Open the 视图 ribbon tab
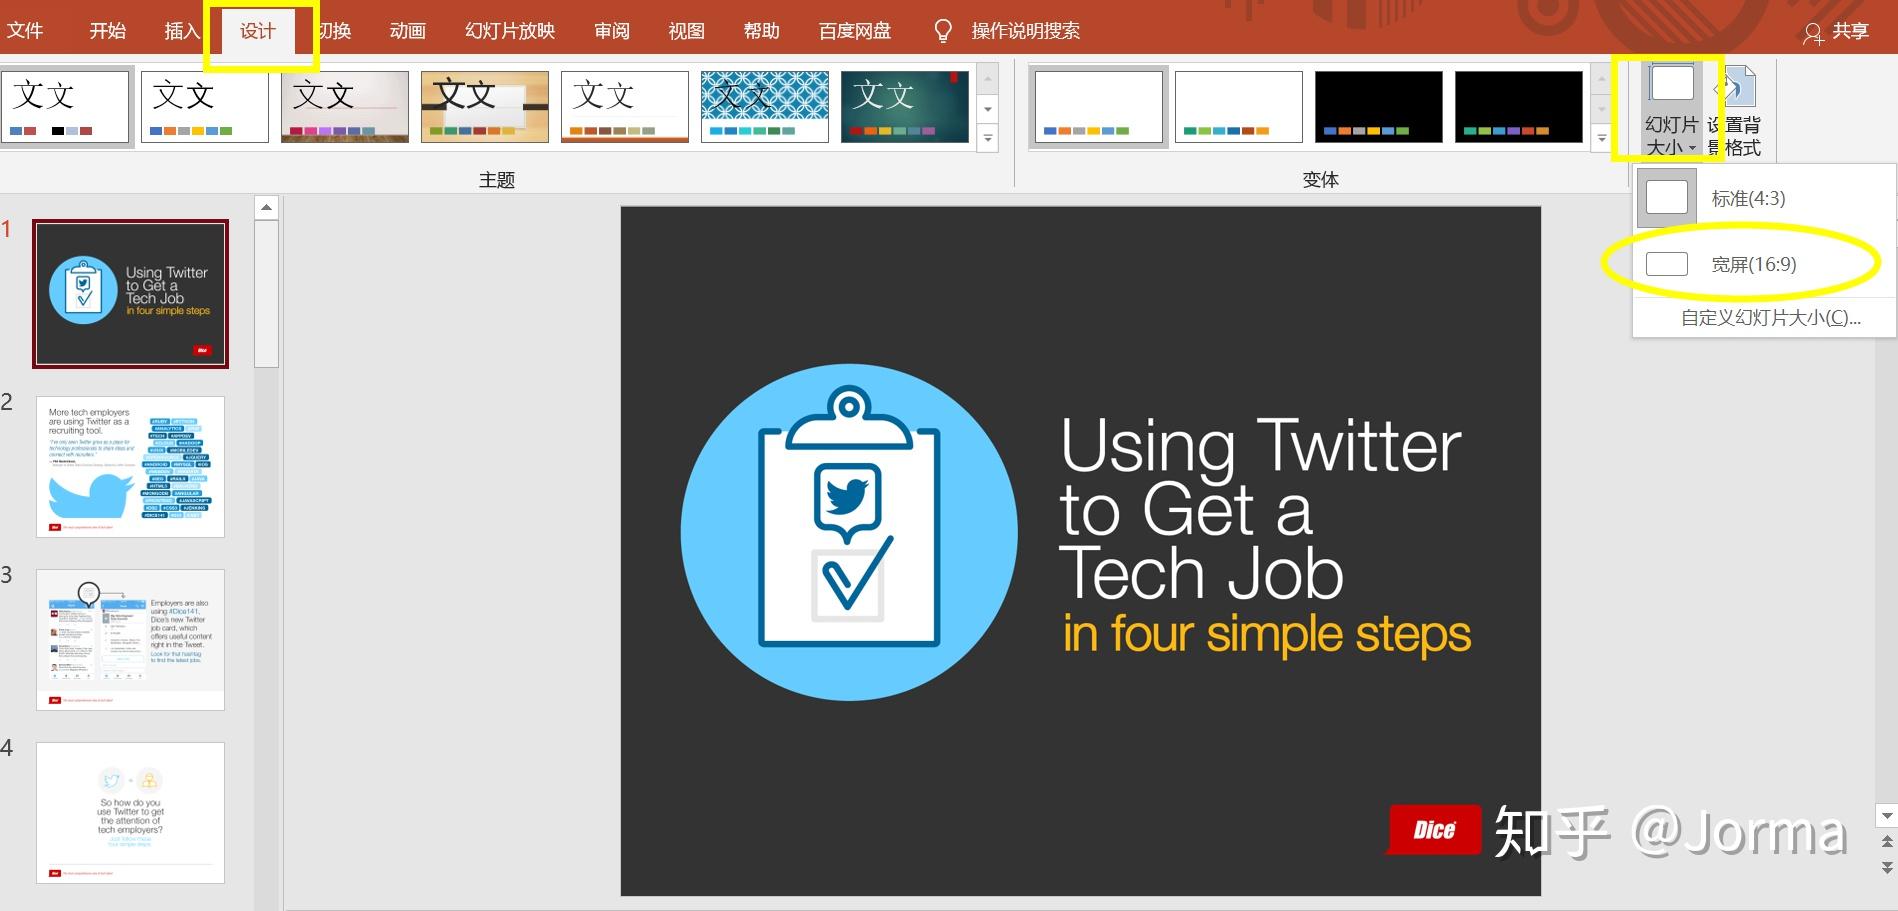 coord(687,31)
